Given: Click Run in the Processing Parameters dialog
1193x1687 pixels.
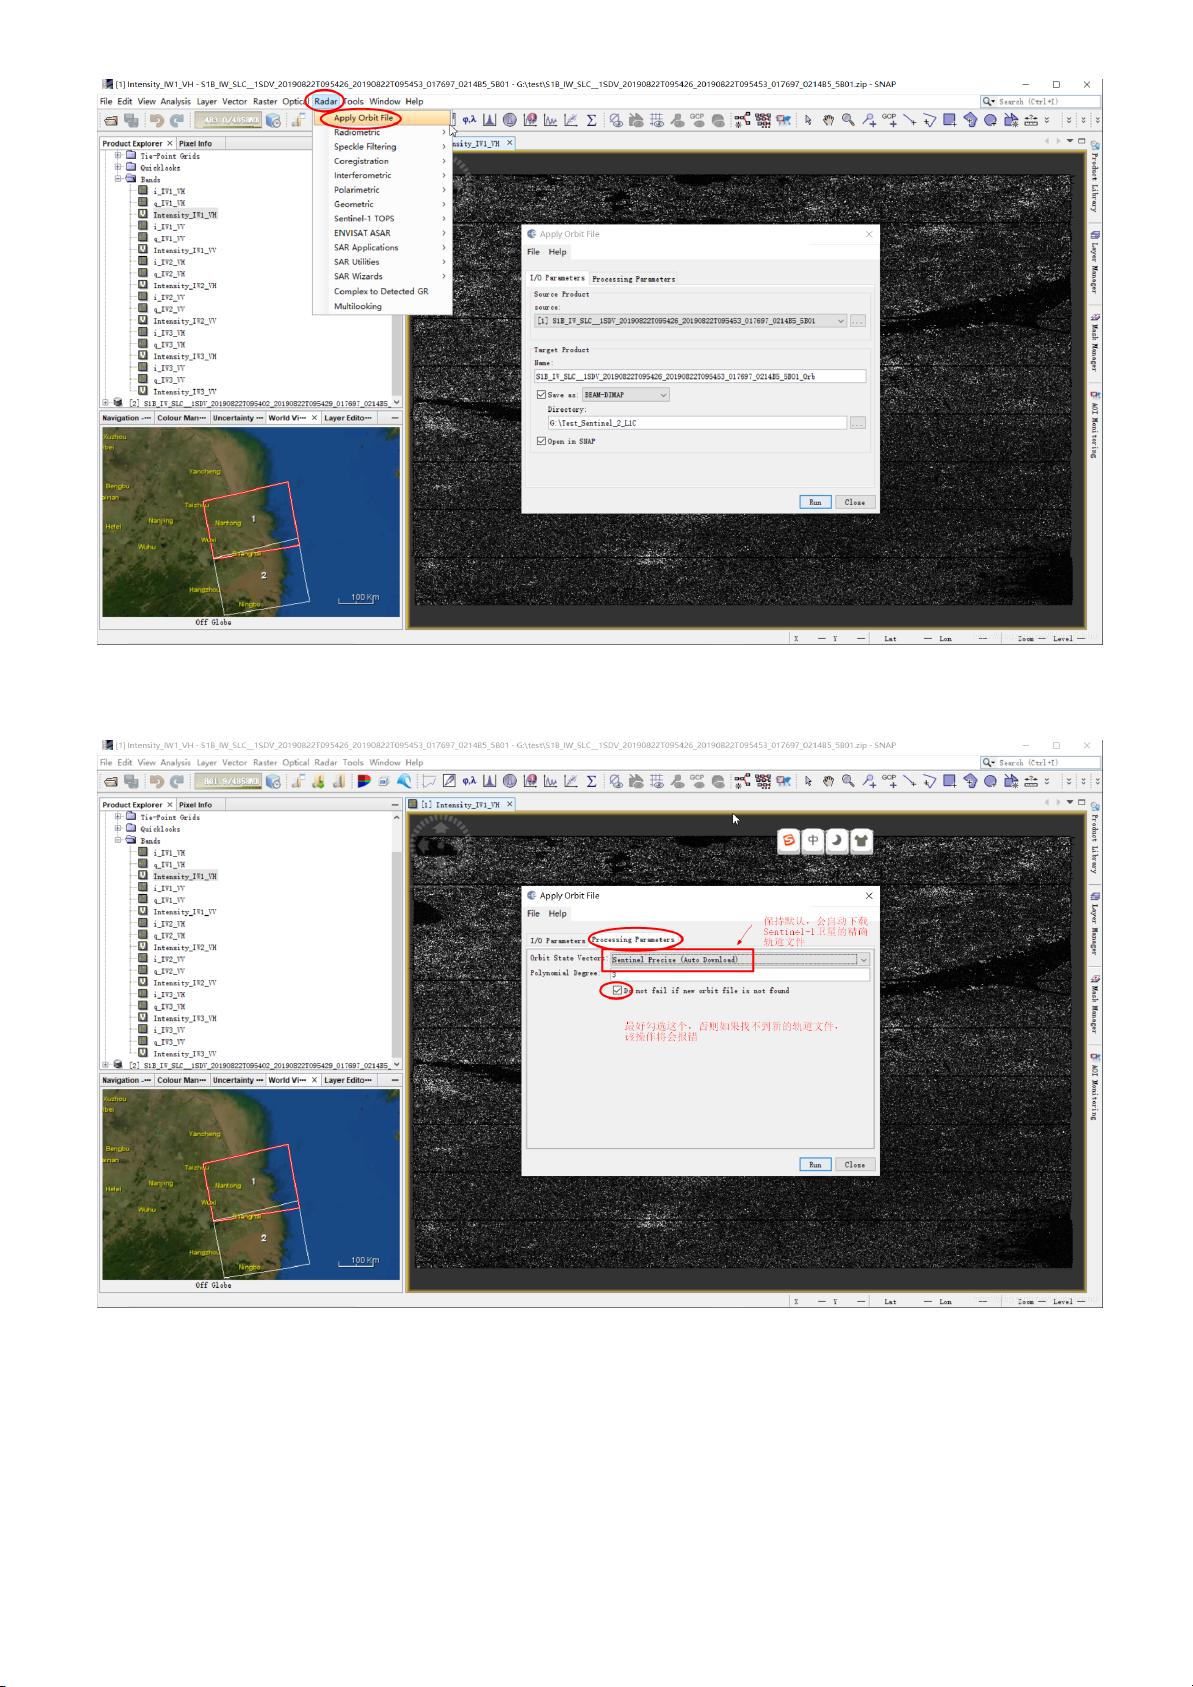Looking at the screenshot, I should click(x=815, y=1164).
